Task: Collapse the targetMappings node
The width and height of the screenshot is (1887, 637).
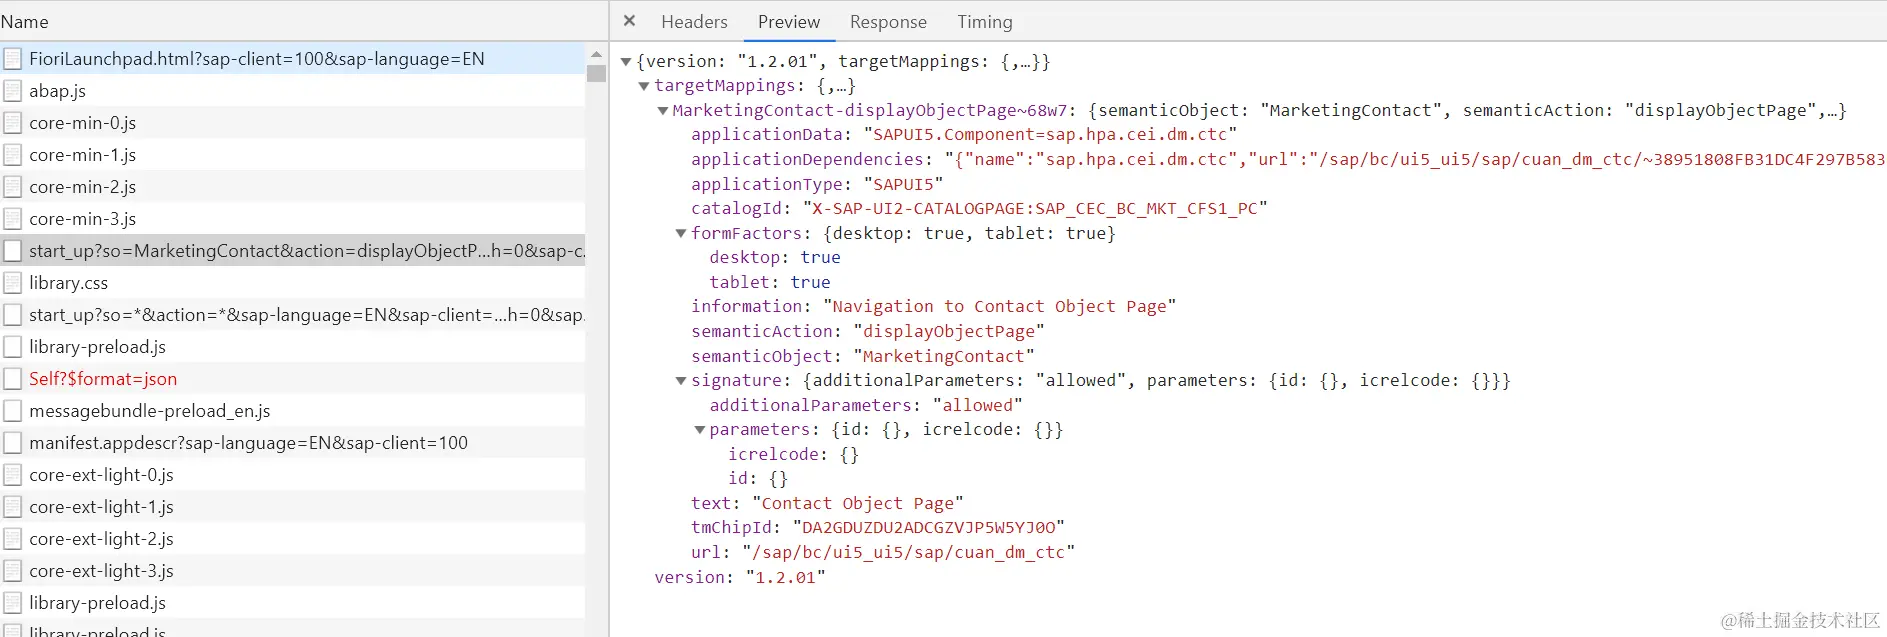Action: [x=644, y=86]
